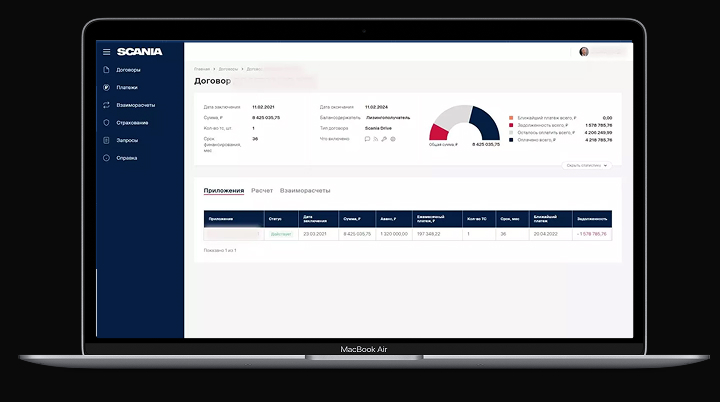
Task: Click the Справка info icon in sidebar
Action: pyautogui.click(x=106, y=158)
